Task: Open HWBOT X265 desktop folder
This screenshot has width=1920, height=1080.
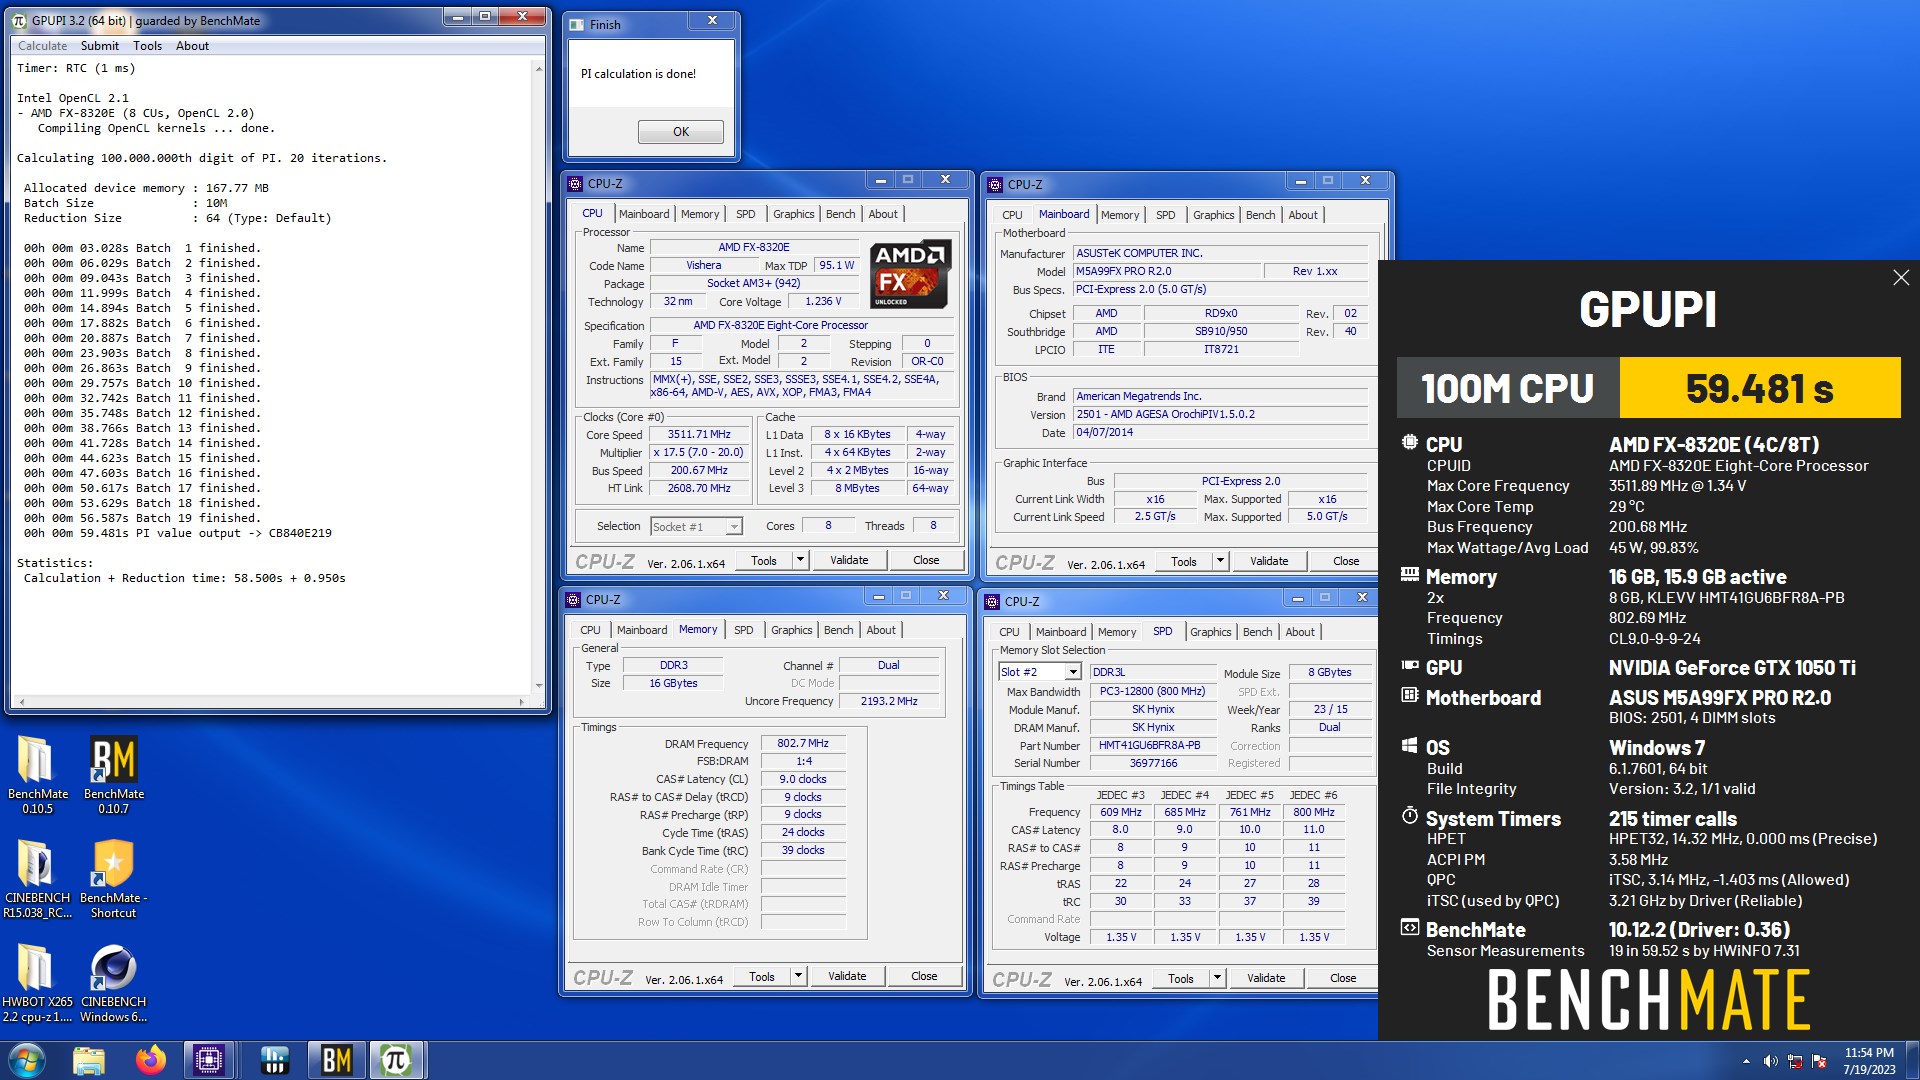Action: click(37, 983)
